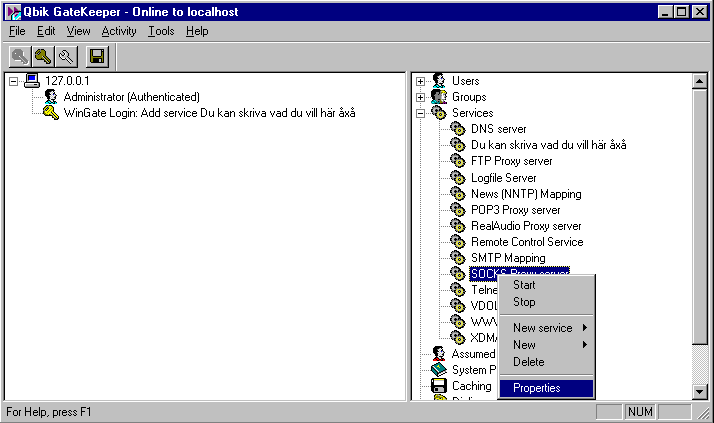Click the Groups tree icon

(x=439, y=97)
